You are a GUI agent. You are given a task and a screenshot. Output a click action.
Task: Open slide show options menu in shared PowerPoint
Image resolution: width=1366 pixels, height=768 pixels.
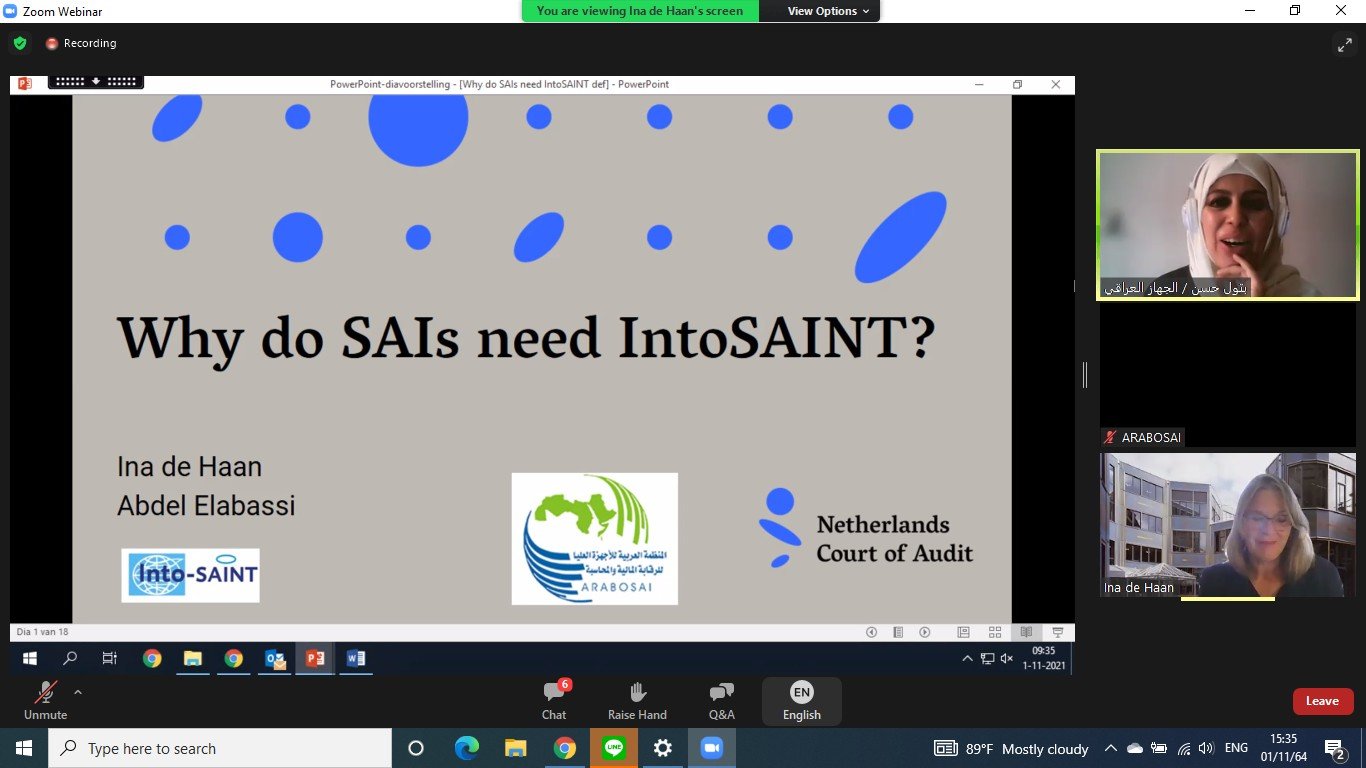(898, 632)
